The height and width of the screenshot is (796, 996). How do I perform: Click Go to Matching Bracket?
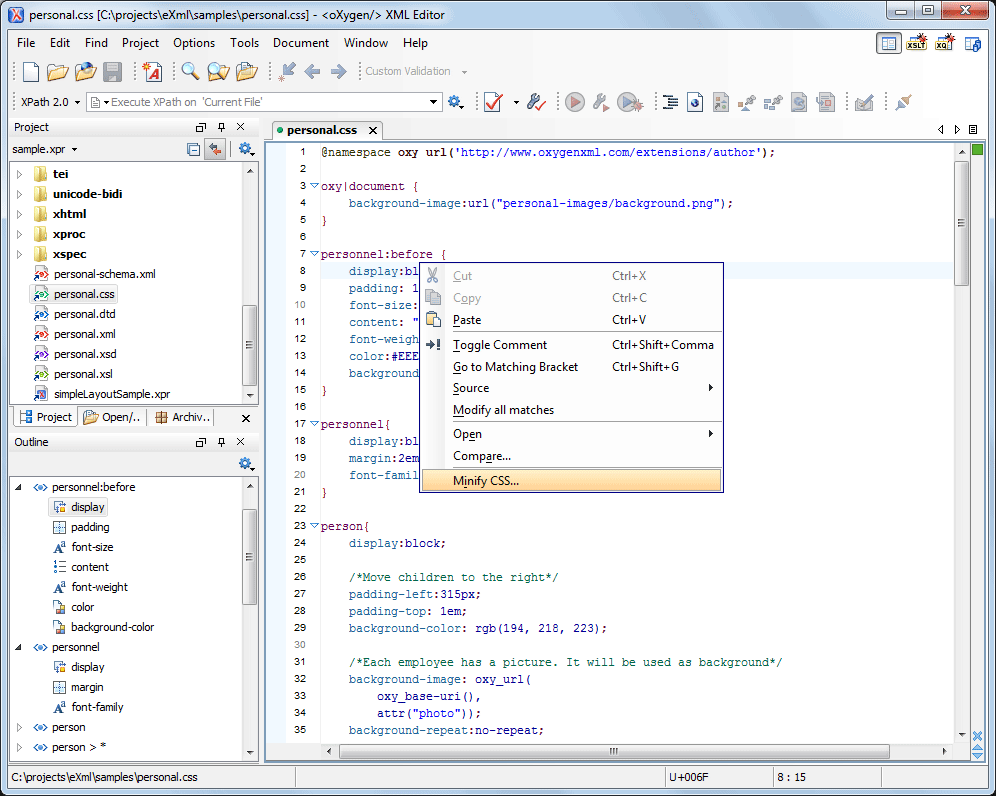pyautogui.click(x=571, y=367)
